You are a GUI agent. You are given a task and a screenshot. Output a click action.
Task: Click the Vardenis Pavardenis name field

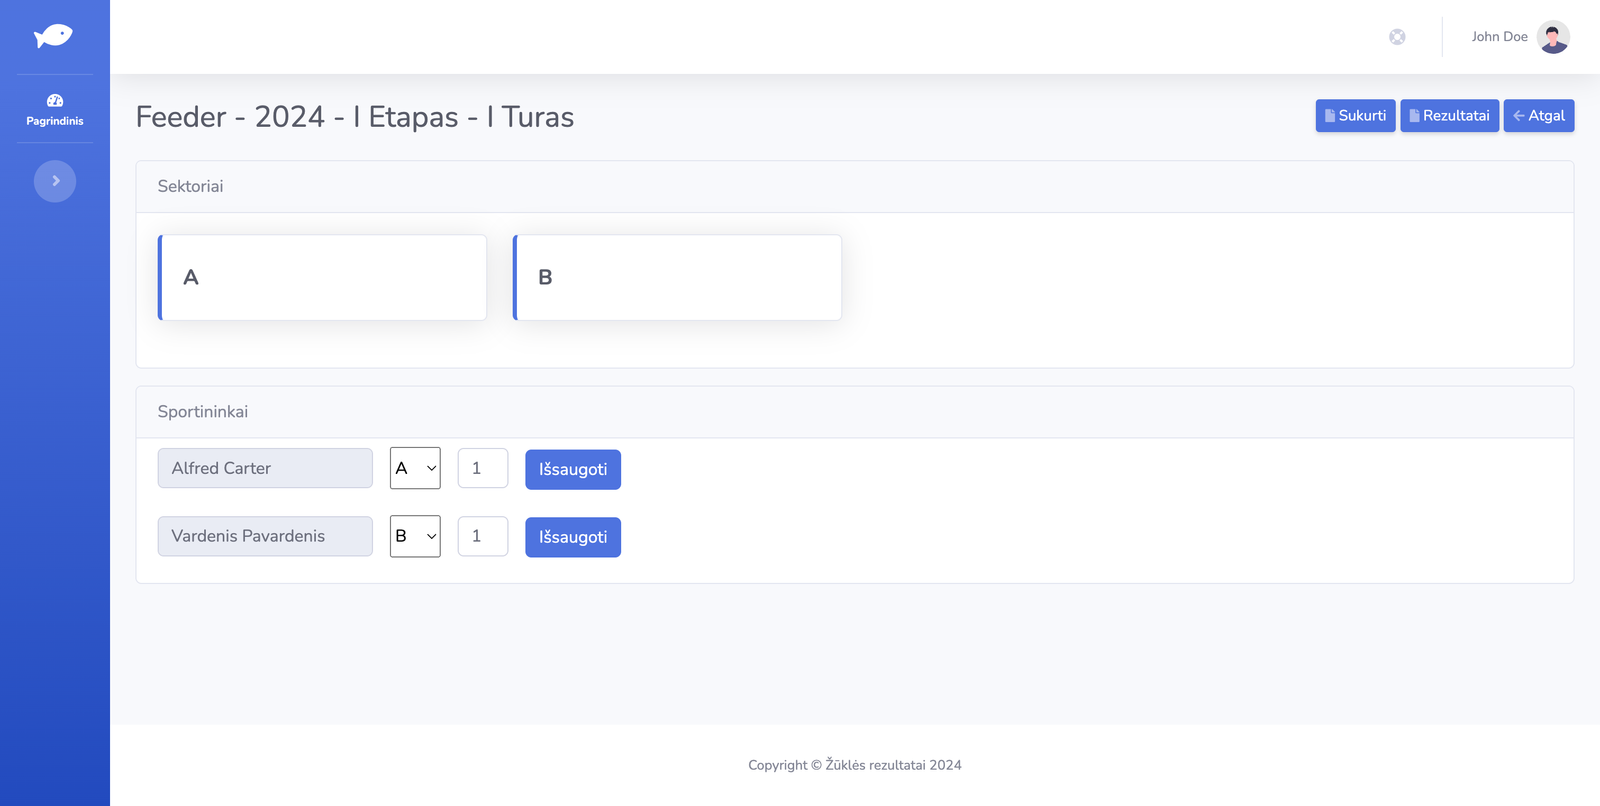point(265,536)
